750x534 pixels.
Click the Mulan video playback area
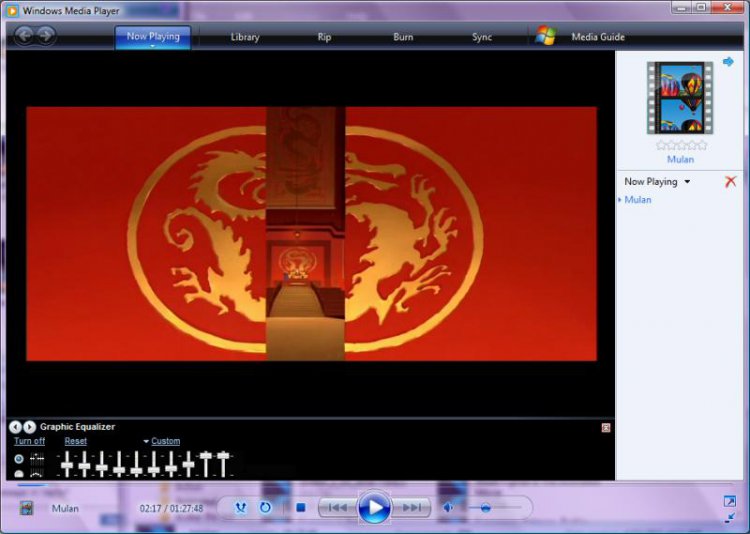[311, 234]
